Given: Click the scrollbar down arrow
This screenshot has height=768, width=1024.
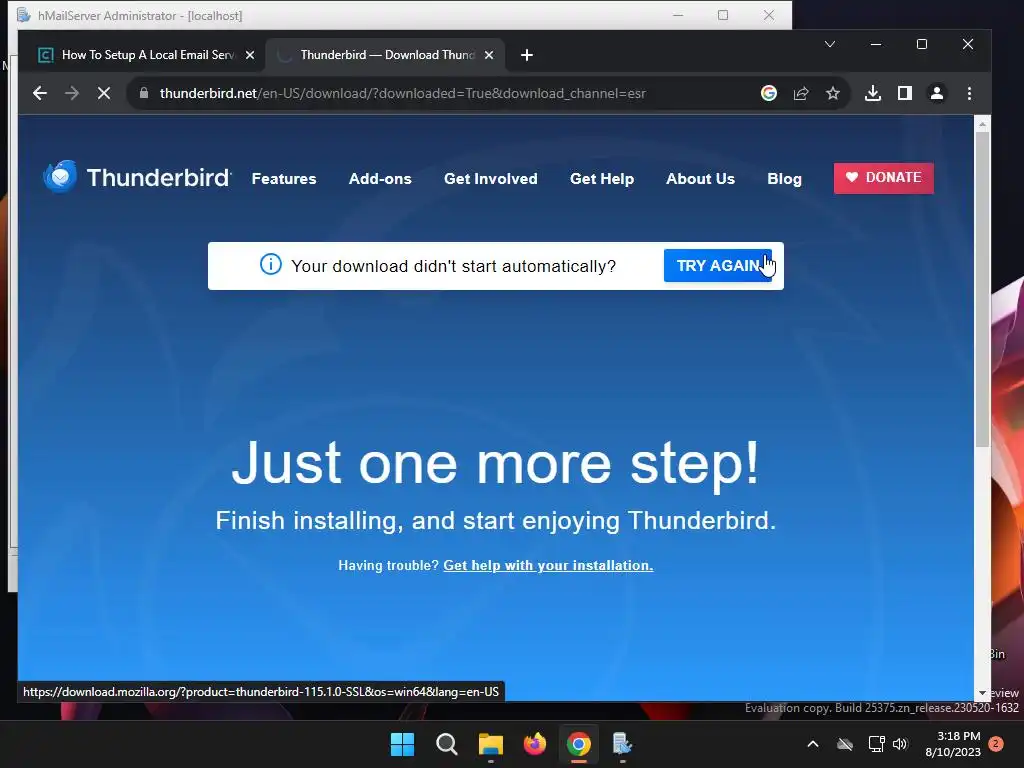Looking at the screenshot, I should 982,693.
